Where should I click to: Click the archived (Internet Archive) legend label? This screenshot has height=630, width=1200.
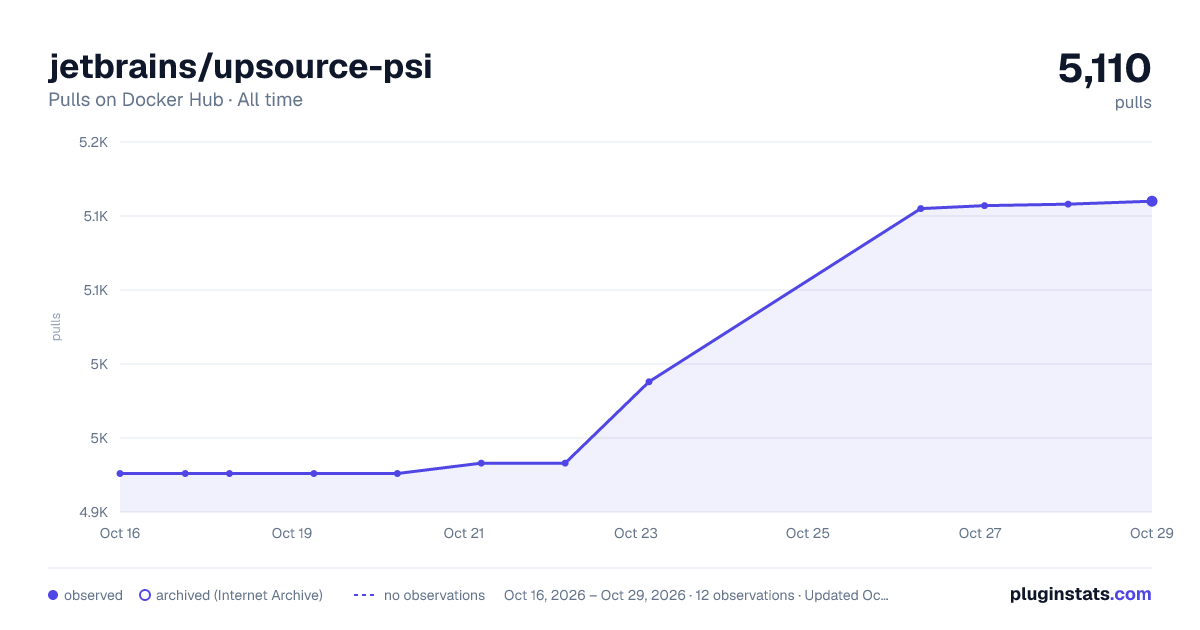tap(239, 595)
